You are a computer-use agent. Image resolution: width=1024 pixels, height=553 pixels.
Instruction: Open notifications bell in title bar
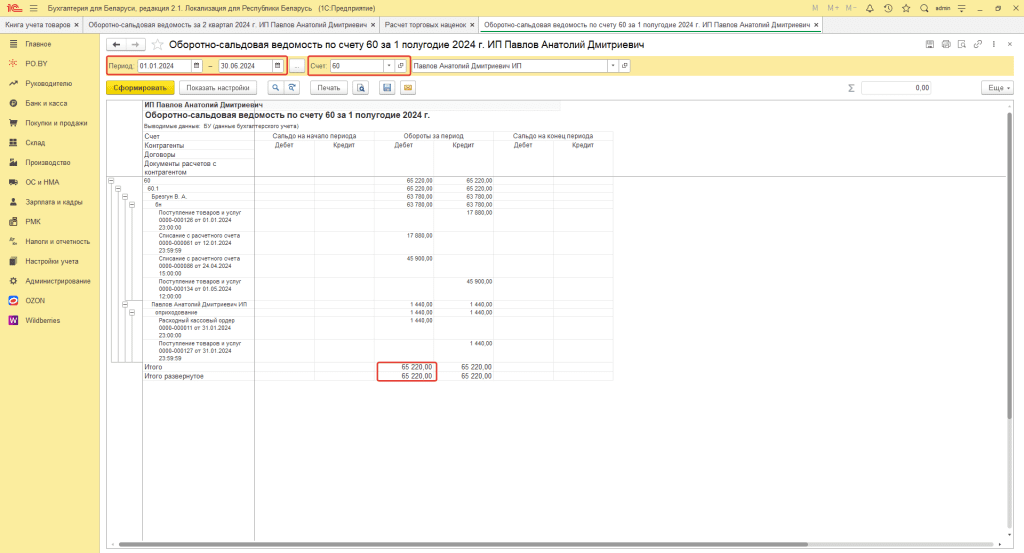tap(869, 8)
